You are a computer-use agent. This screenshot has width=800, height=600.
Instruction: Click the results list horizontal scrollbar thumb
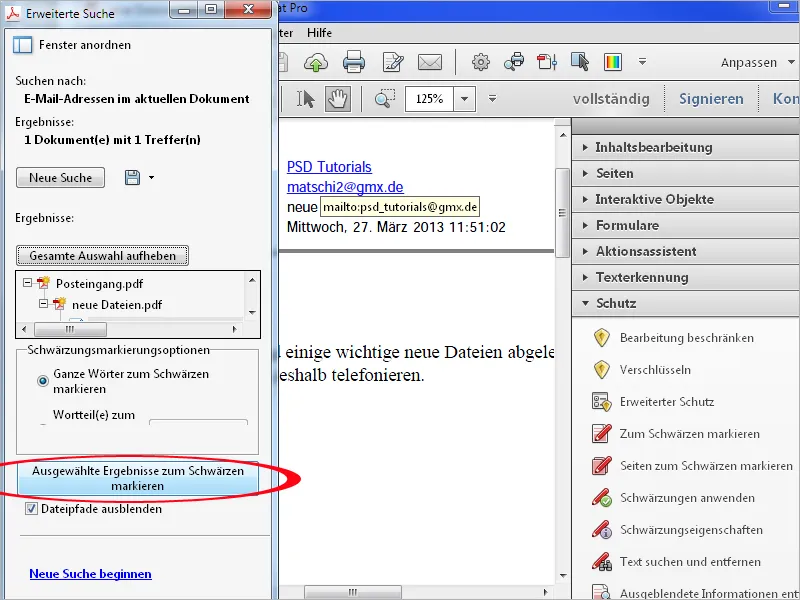(x=70, y=330)
